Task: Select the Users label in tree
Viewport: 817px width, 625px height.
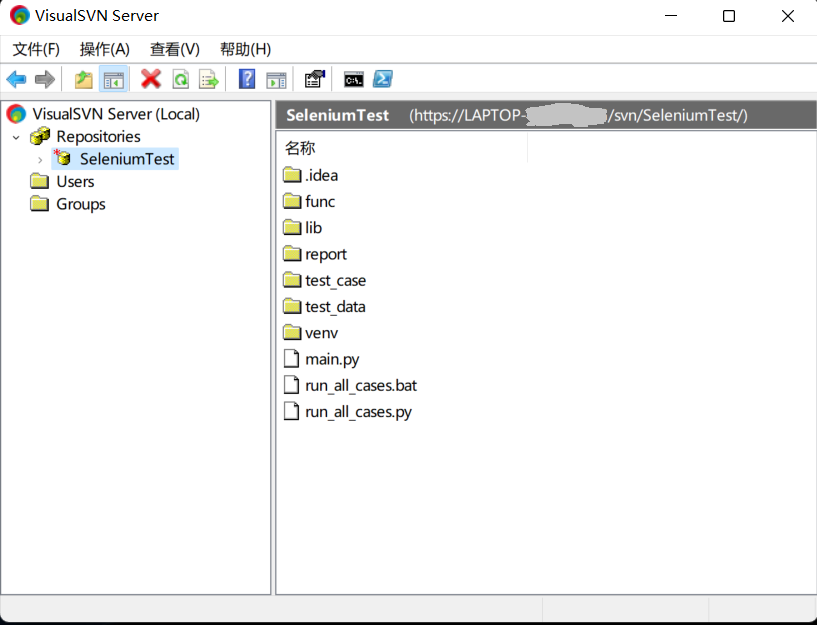Action: (75, 181)
